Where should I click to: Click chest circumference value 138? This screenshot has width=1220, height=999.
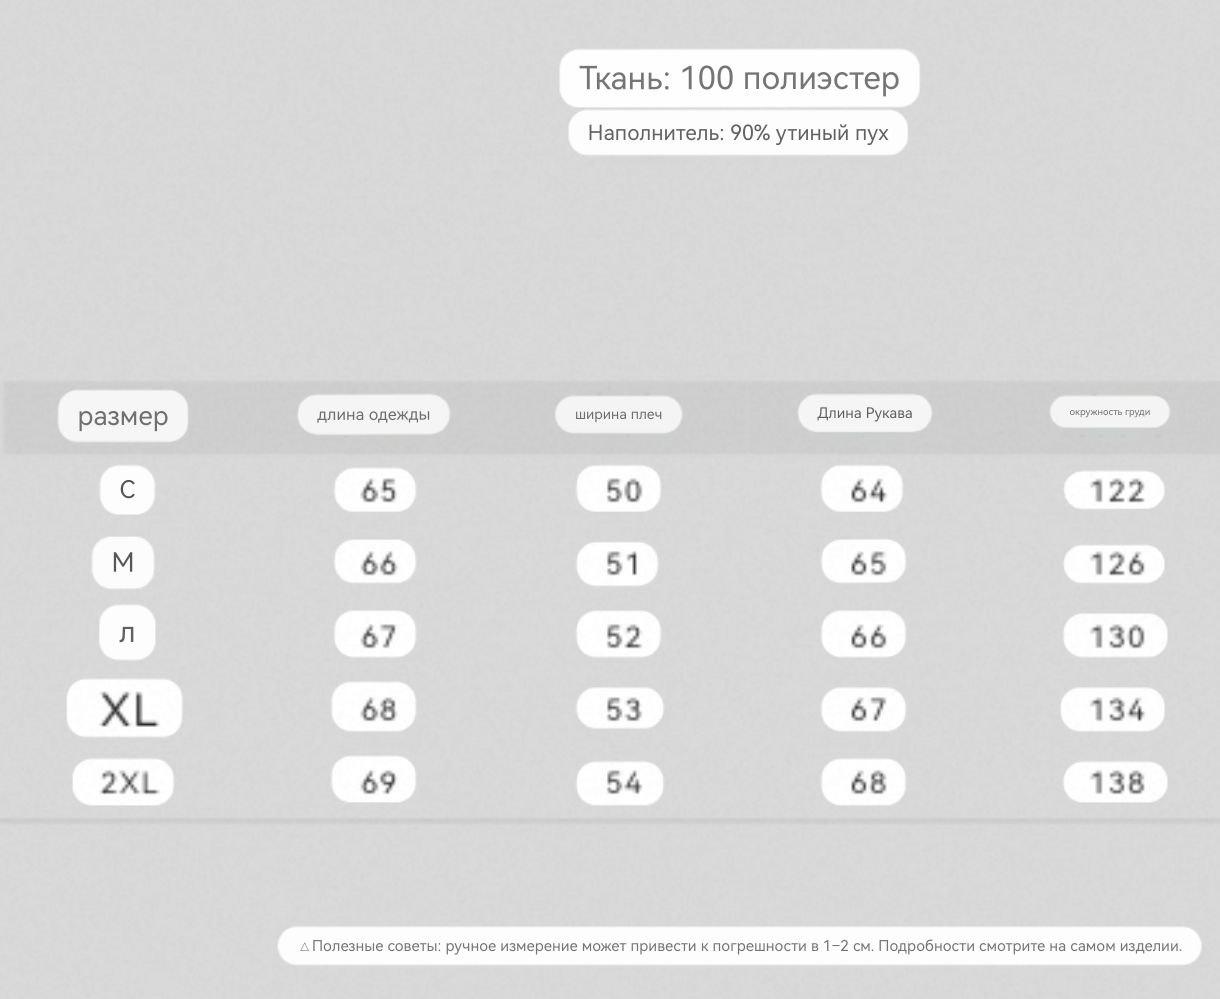pos(1114,782)
